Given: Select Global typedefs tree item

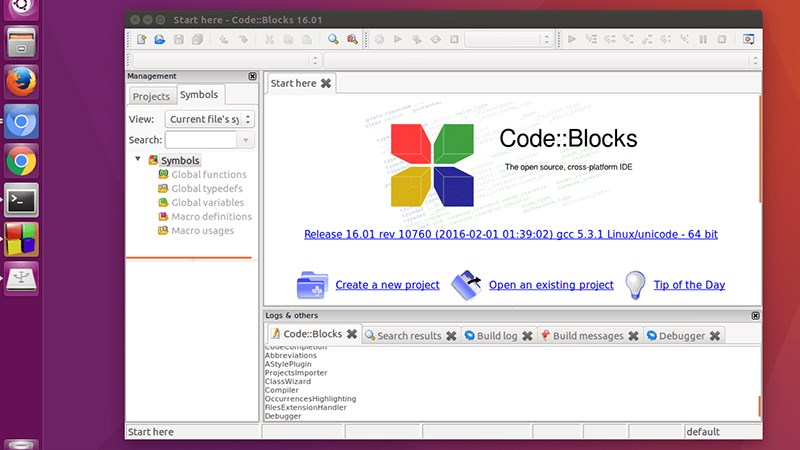Looking at the screenshot, I should (207, 188).
